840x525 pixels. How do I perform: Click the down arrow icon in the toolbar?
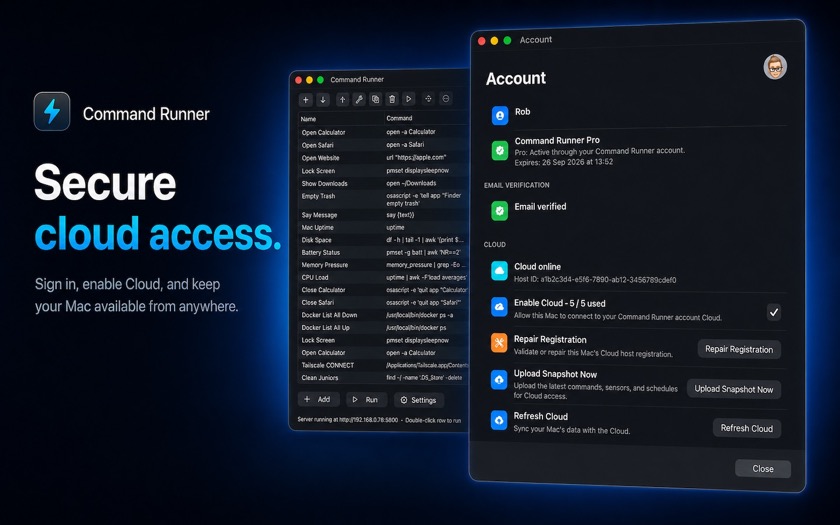[323, 100]
